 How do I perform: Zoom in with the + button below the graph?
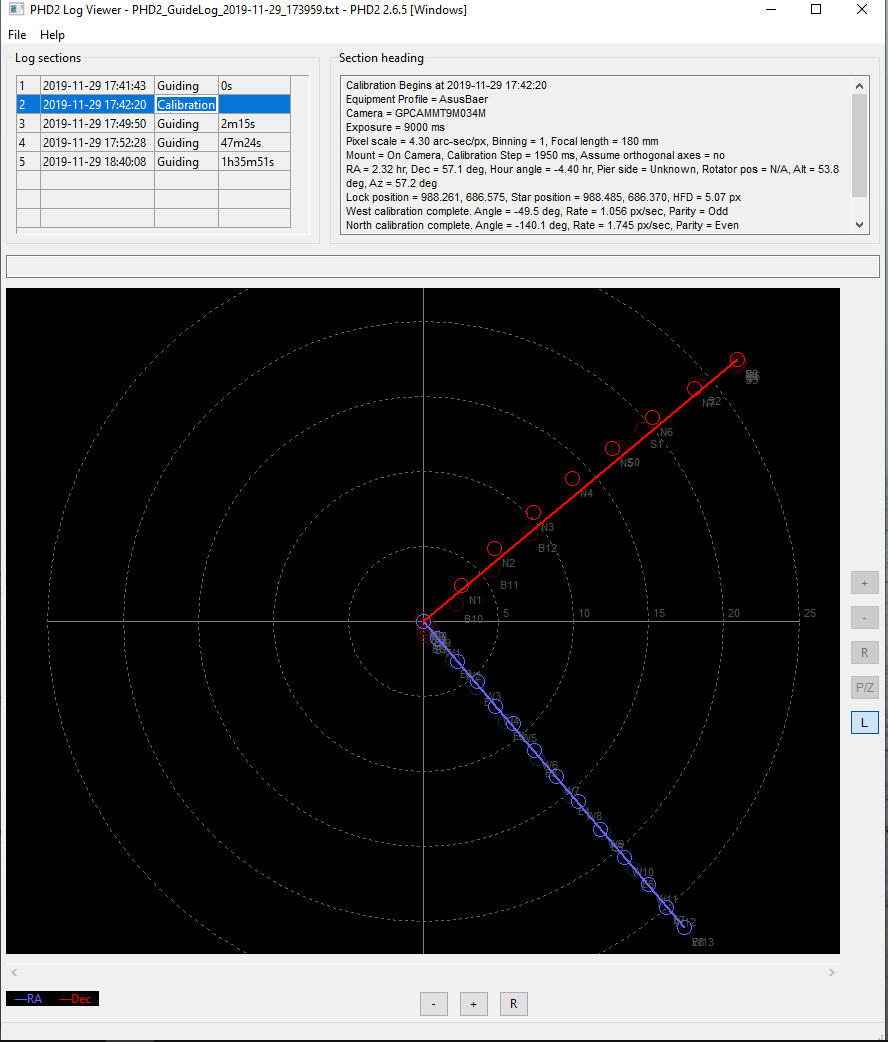[473, 1004]
